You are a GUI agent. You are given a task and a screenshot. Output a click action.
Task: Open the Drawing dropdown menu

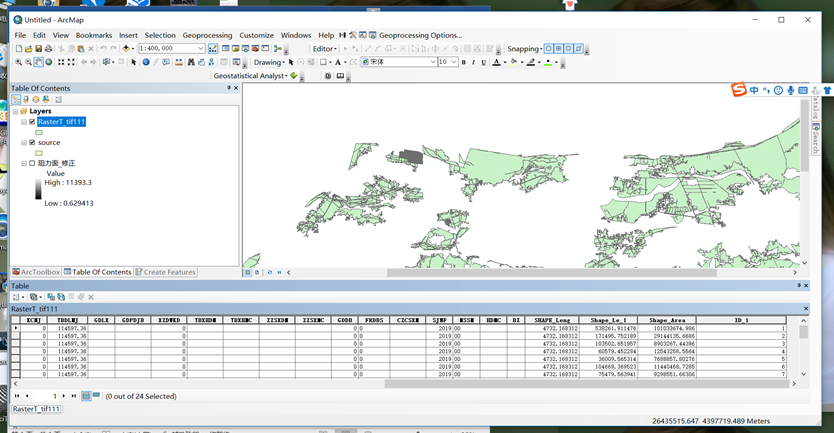(x=269, y=62)
